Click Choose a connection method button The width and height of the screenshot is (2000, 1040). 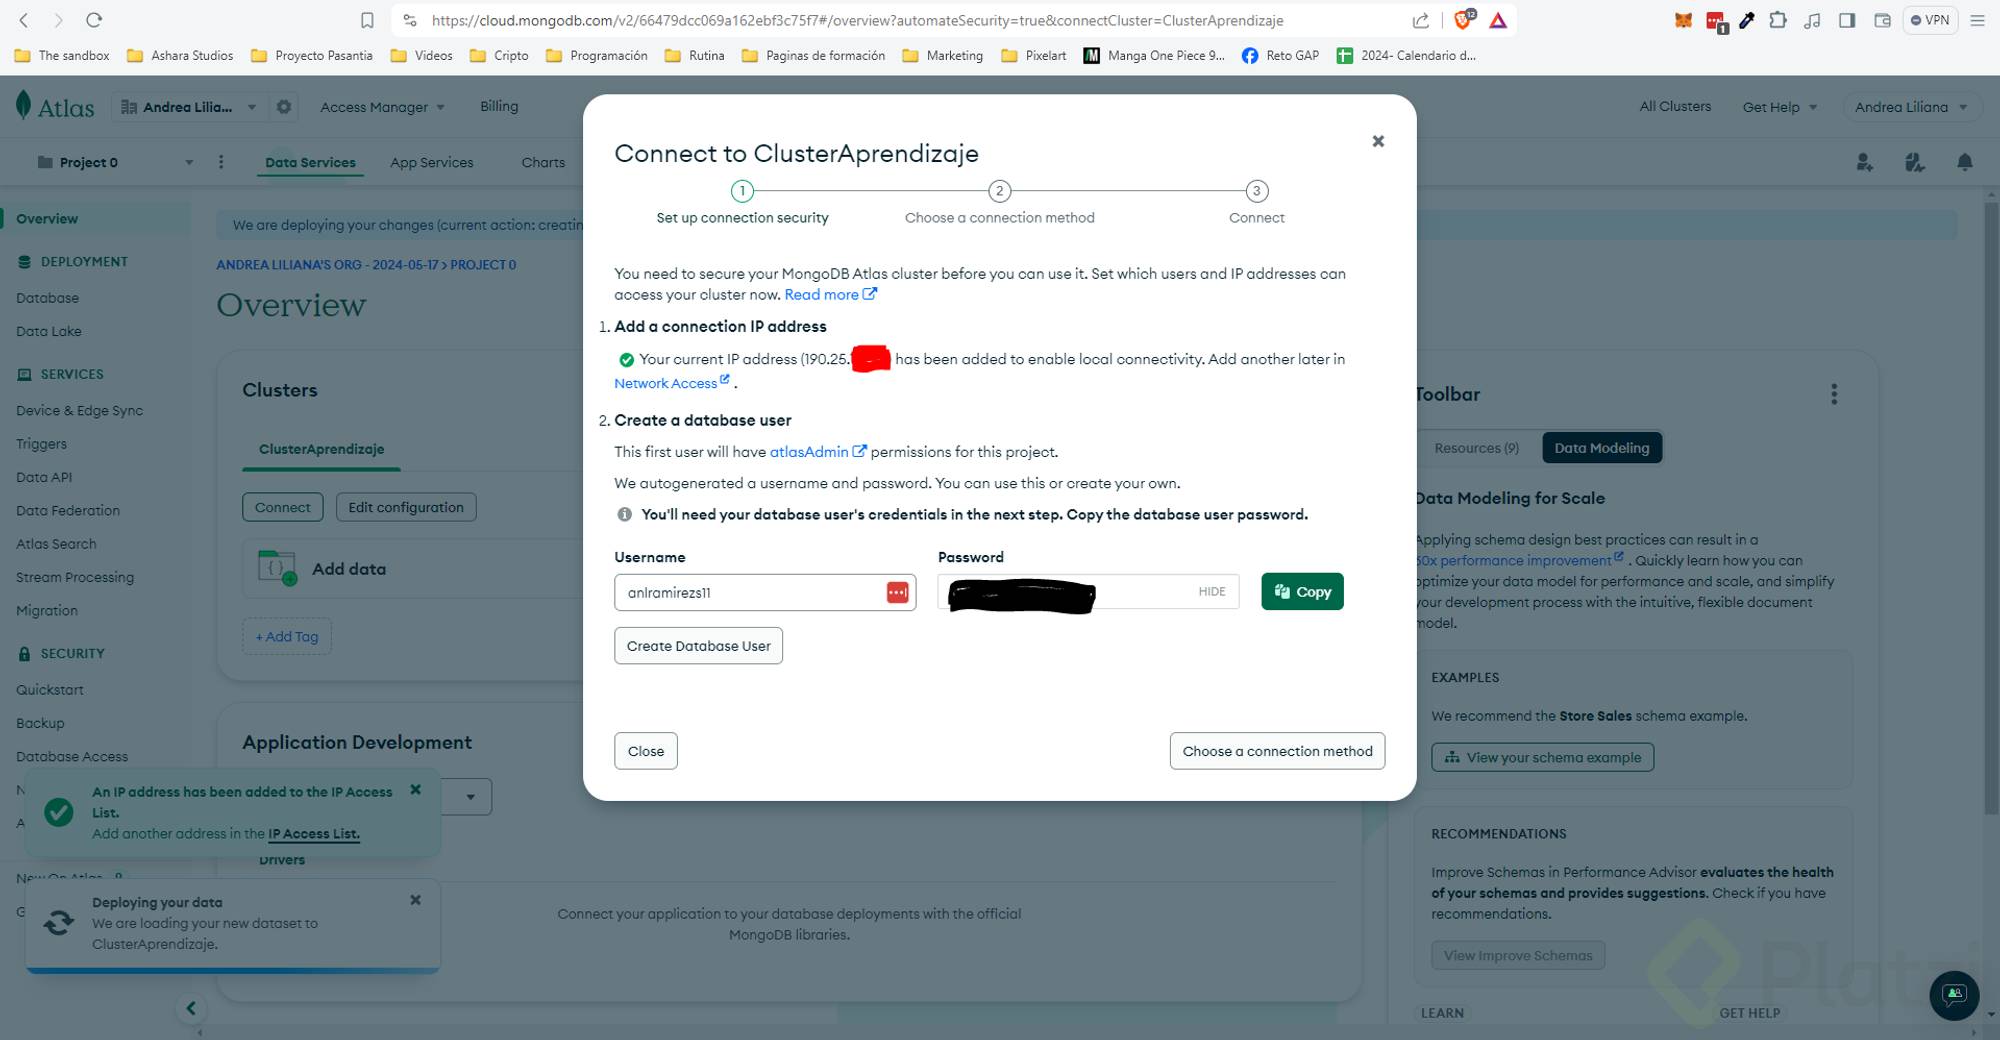click(x=1277, y=751)
